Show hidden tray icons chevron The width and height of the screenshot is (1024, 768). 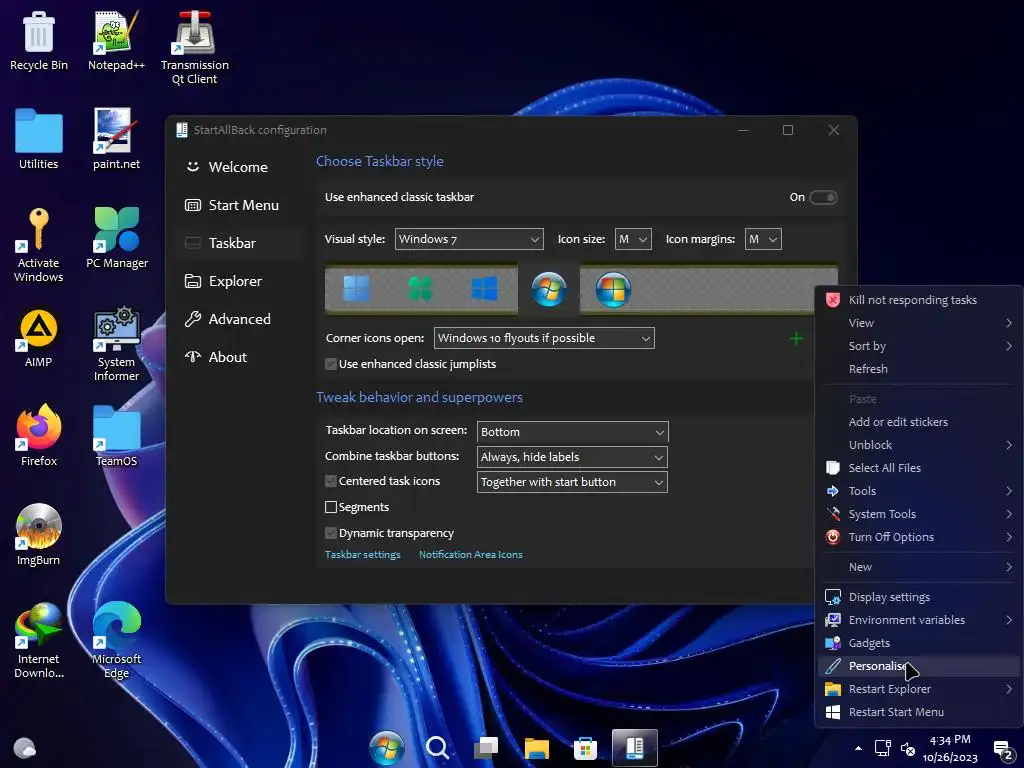(858, 748)
